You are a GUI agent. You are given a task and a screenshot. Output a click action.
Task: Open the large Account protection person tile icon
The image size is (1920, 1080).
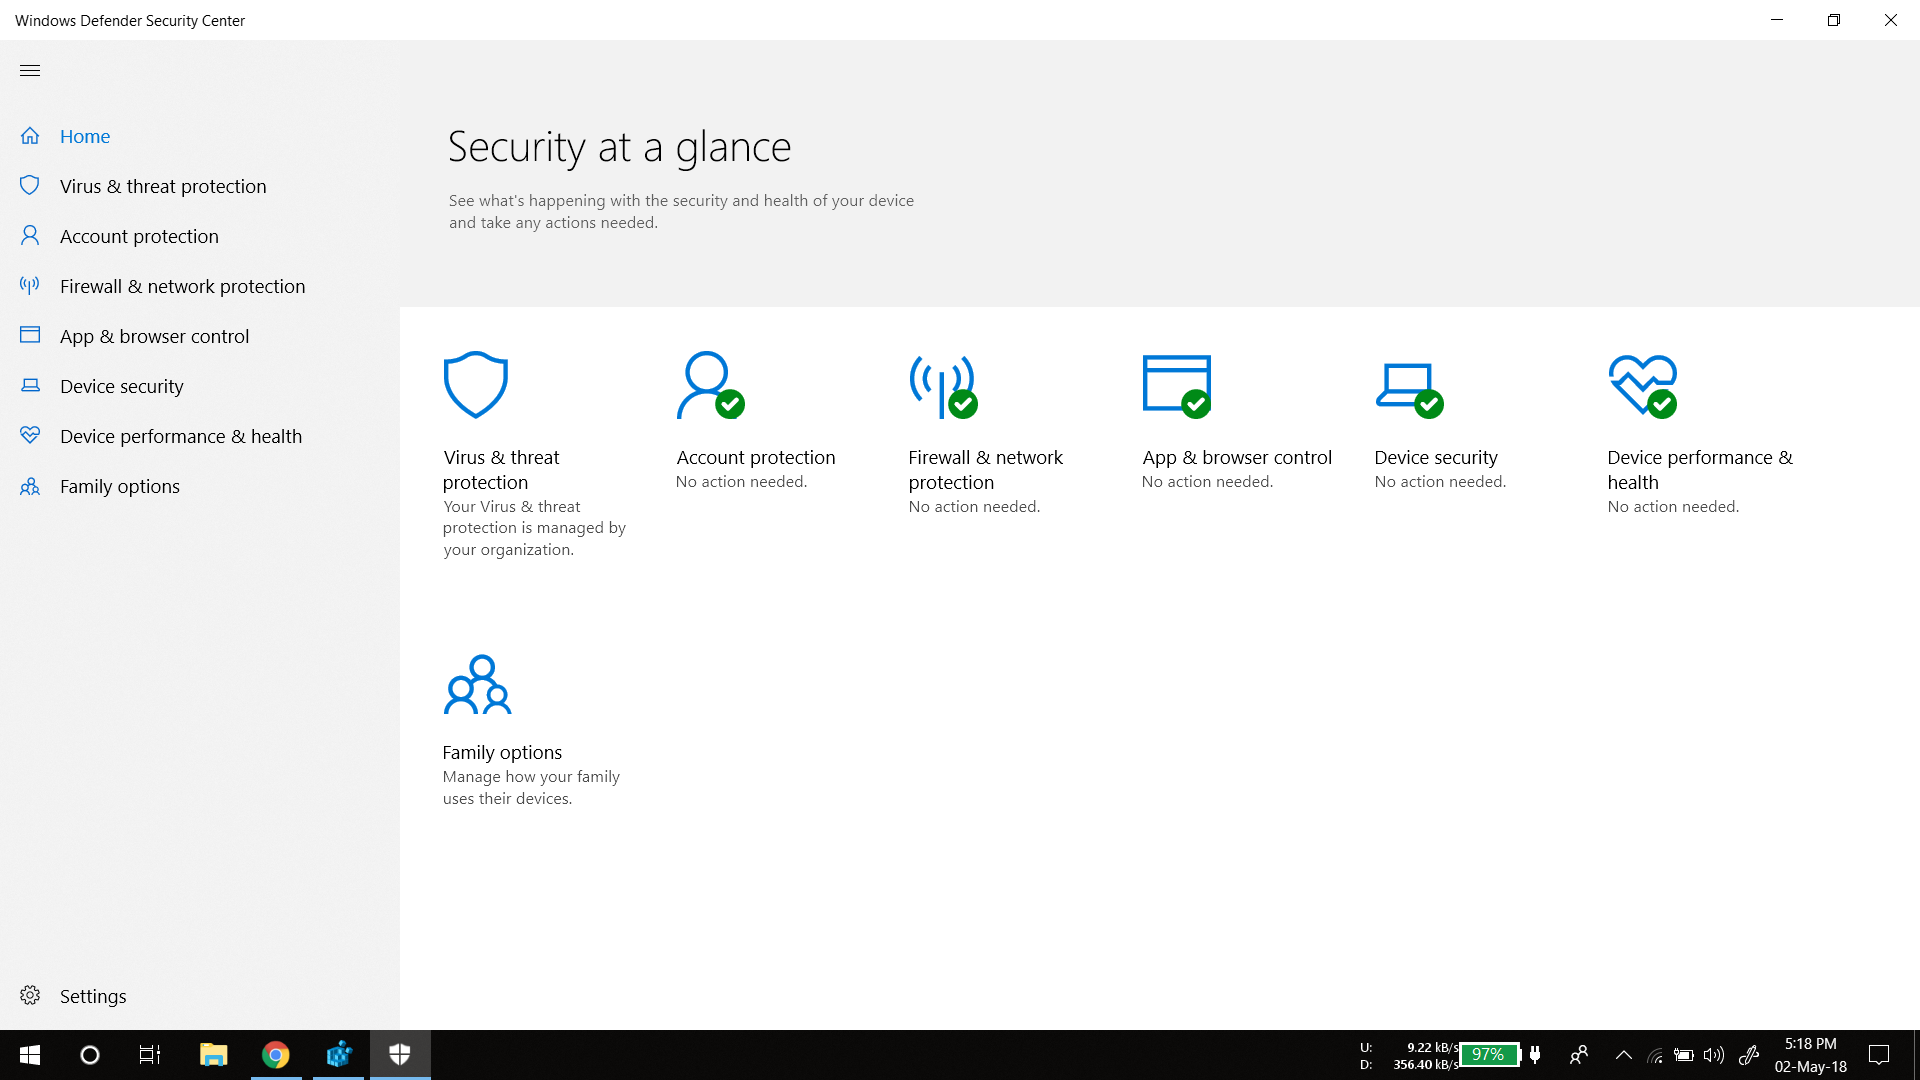(x=710, y=385)
